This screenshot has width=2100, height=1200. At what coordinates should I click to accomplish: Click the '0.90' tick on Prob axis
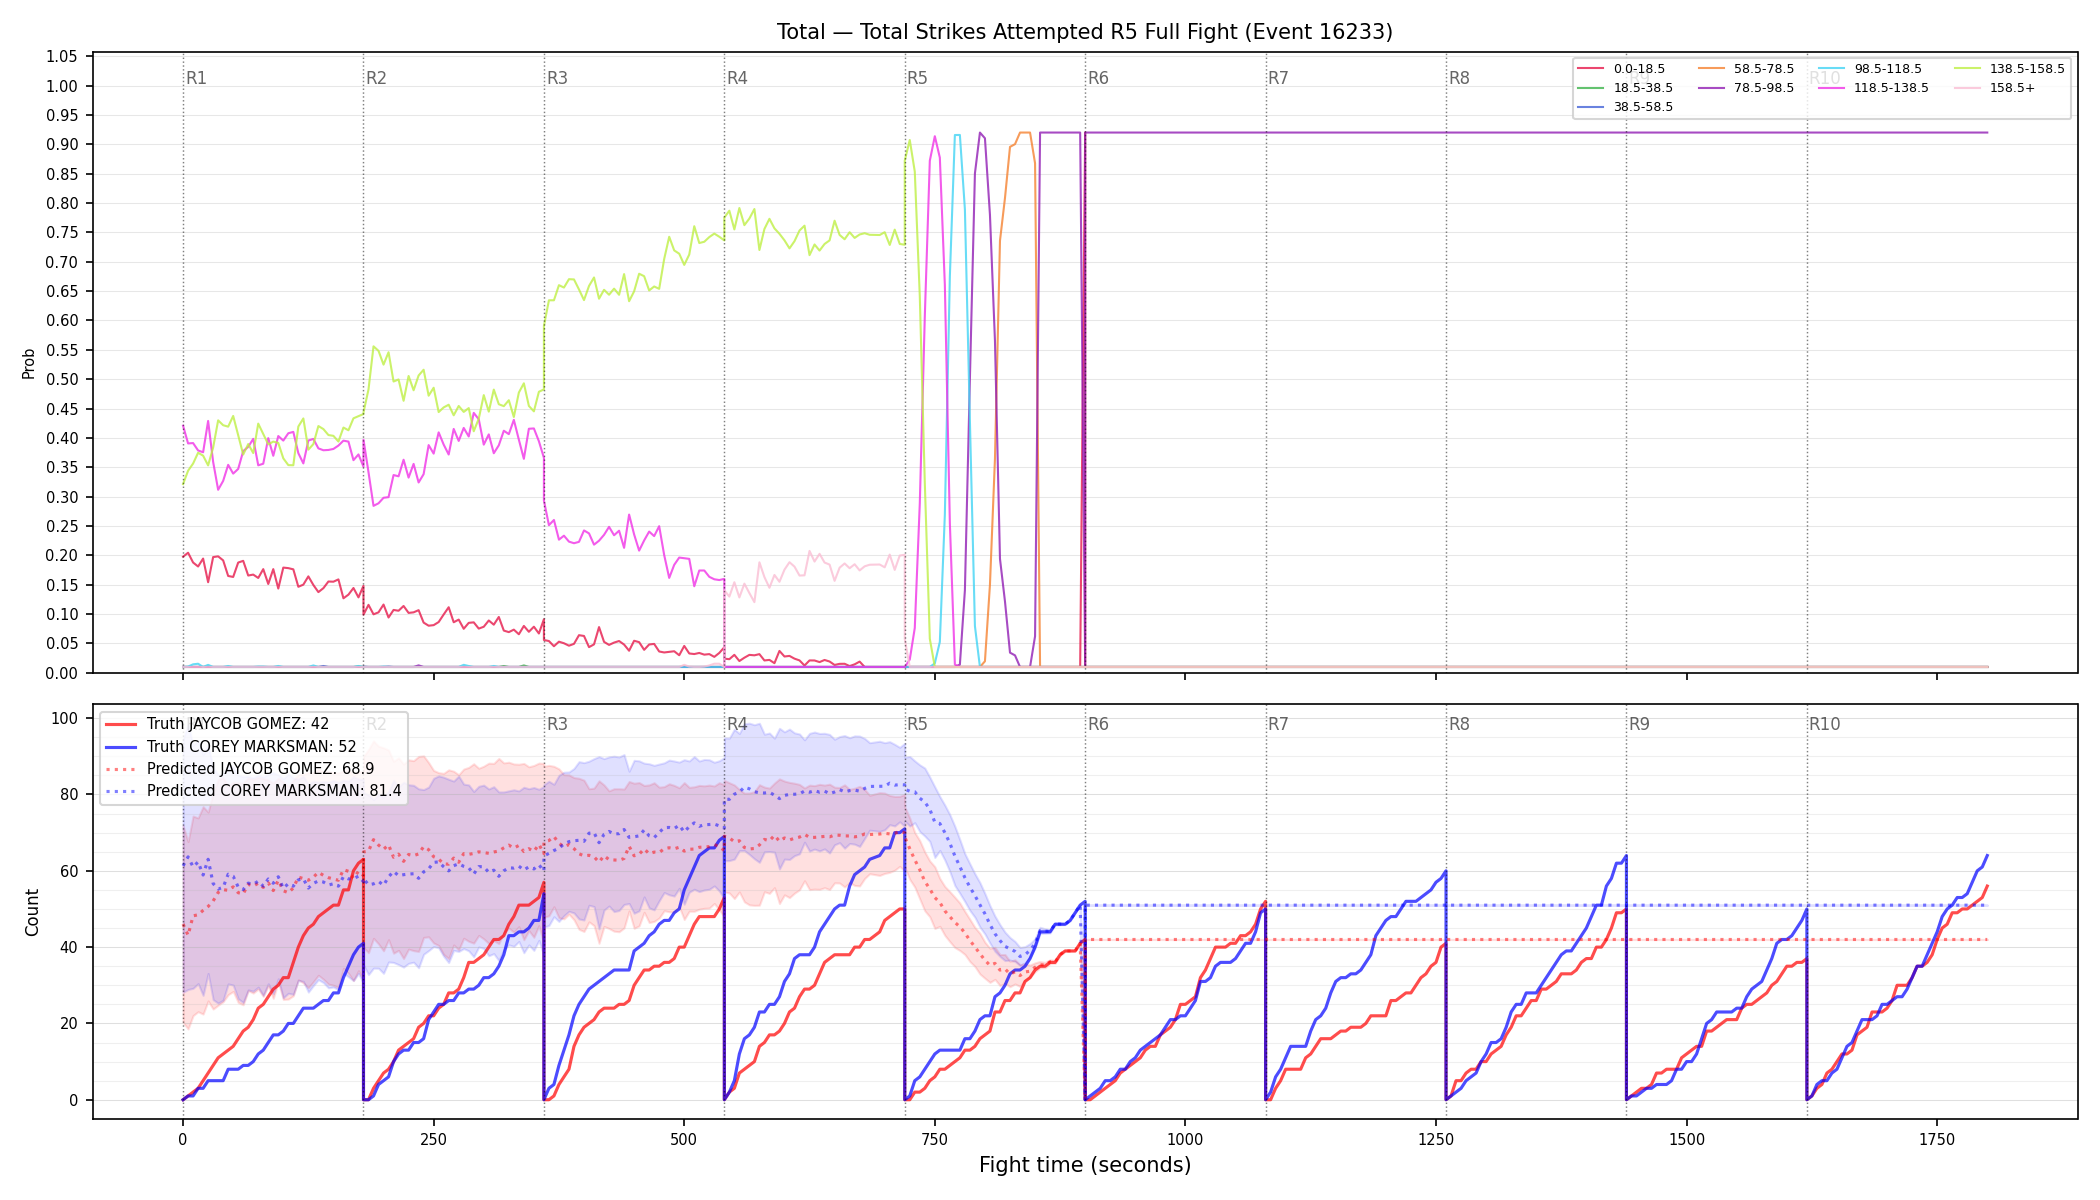coord(62,145)
